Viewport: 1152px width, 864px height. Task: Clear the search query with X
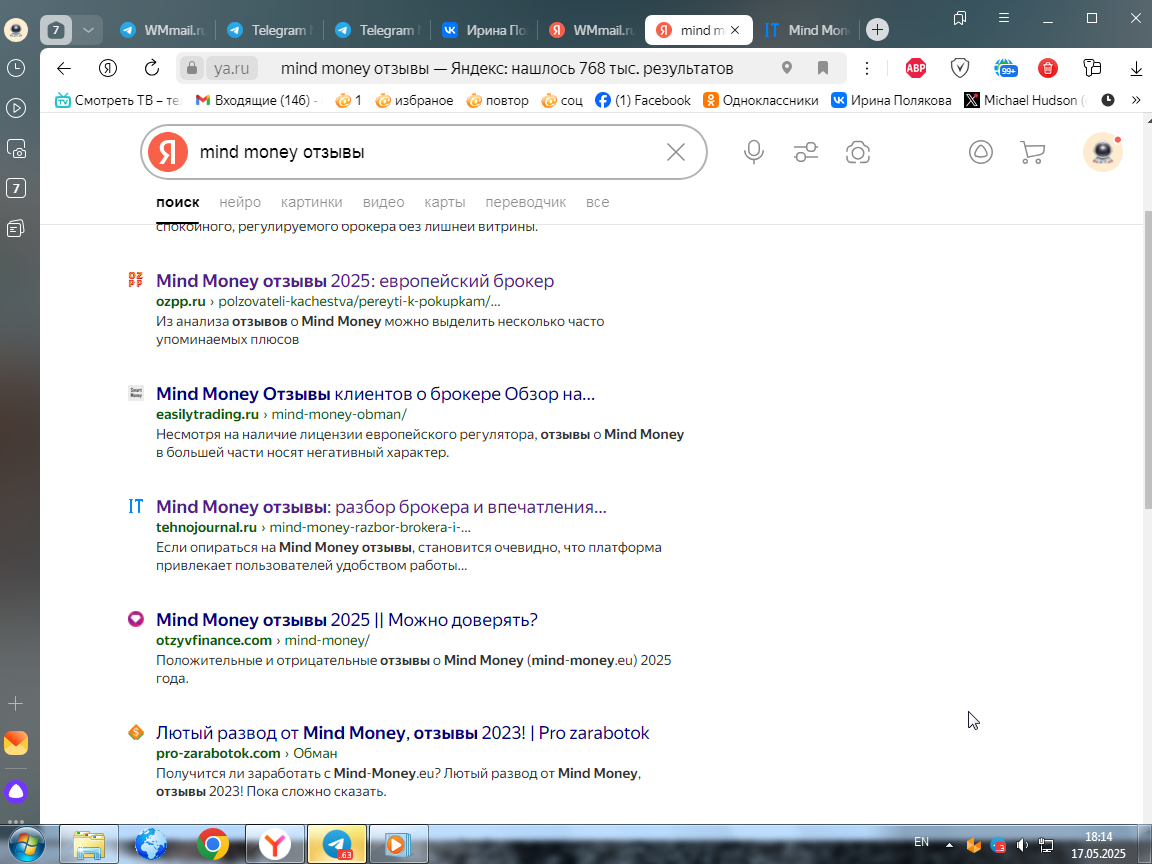(676, 152)
